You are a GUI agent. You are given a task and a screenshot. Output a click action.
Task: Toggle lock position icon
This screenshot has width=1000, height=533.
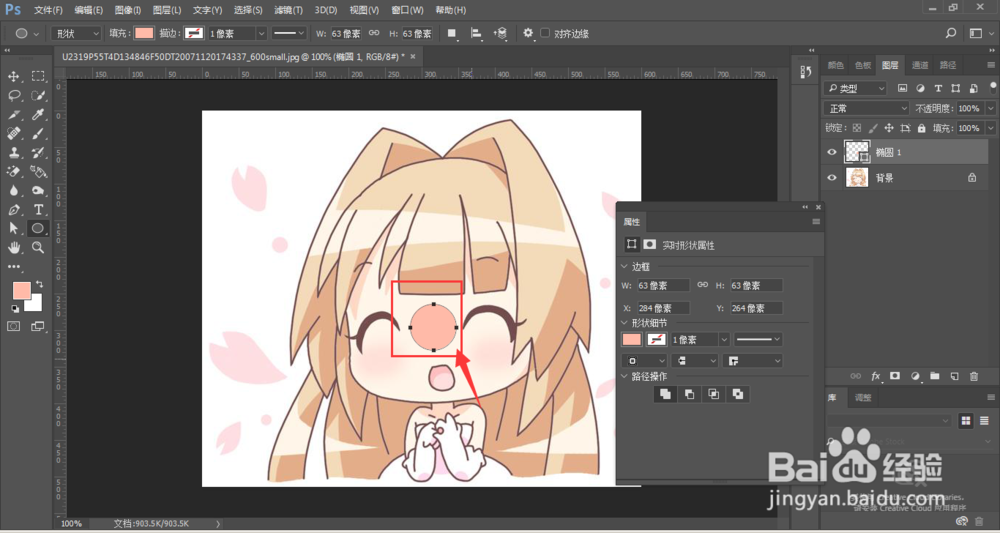point(889,128)
